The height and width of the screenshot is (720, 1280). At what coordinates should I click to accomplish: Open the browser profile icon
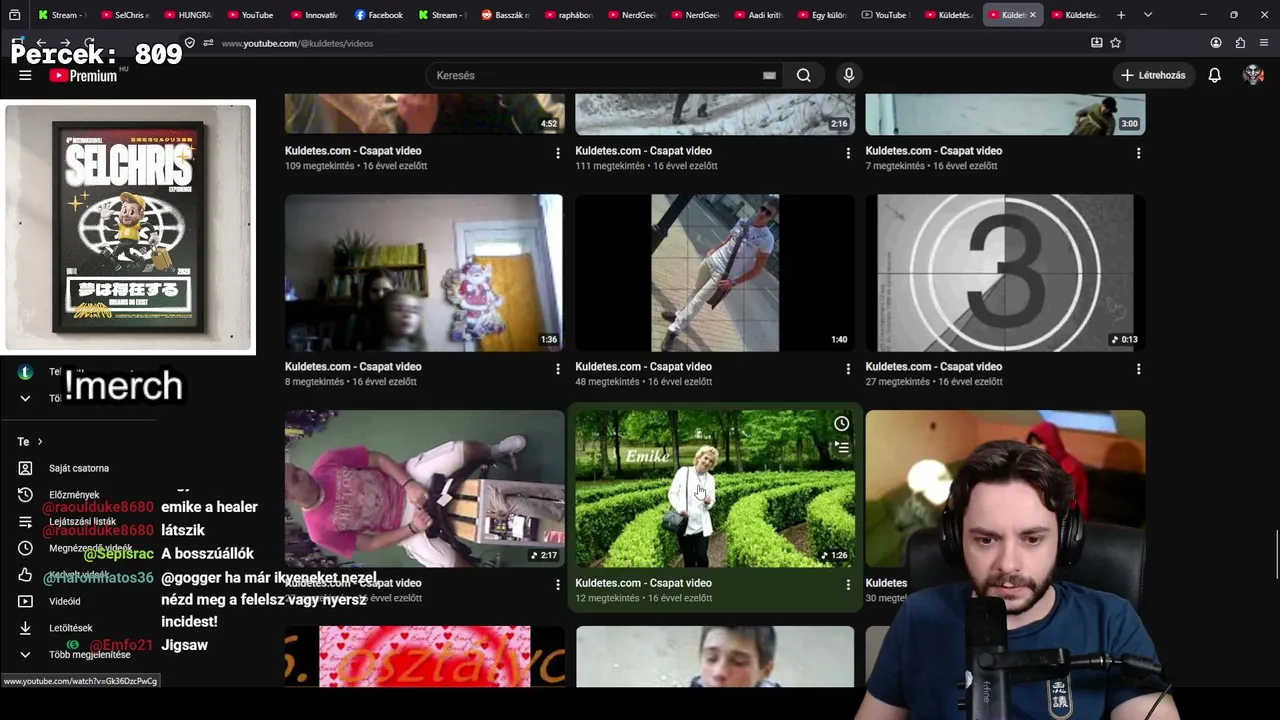(1216, 43)
